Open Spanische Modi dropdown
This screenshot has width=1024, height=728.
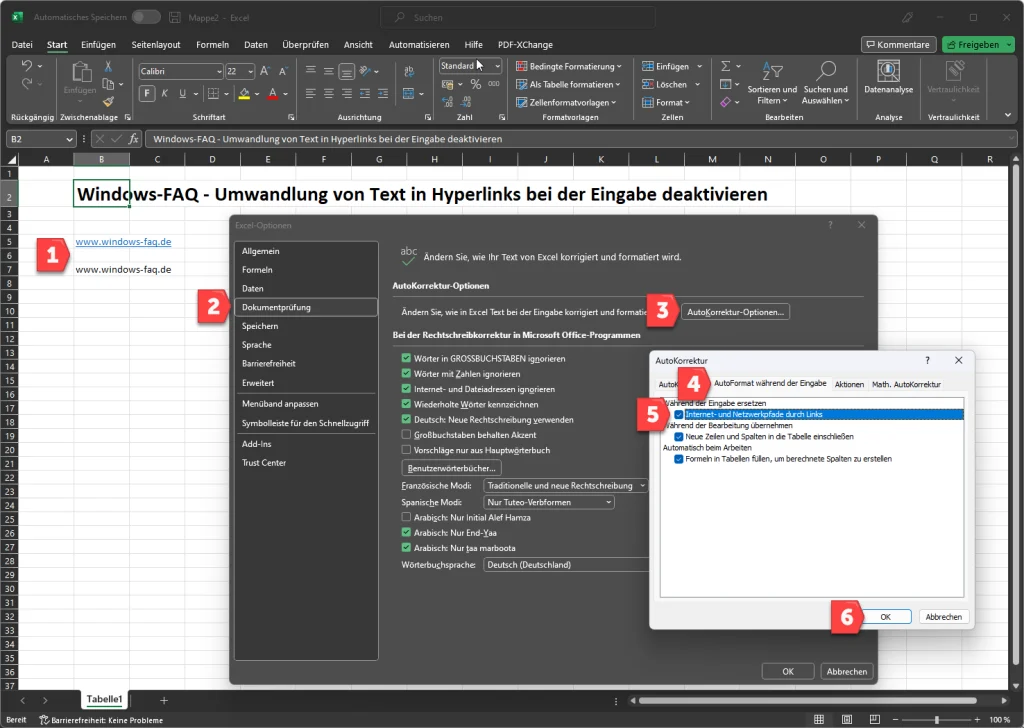pos(549,502)
